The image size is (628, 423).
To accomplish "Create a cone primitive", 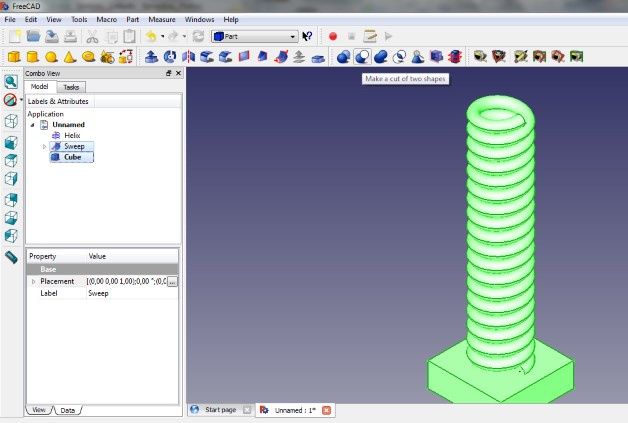I will [x=70, y=57].
